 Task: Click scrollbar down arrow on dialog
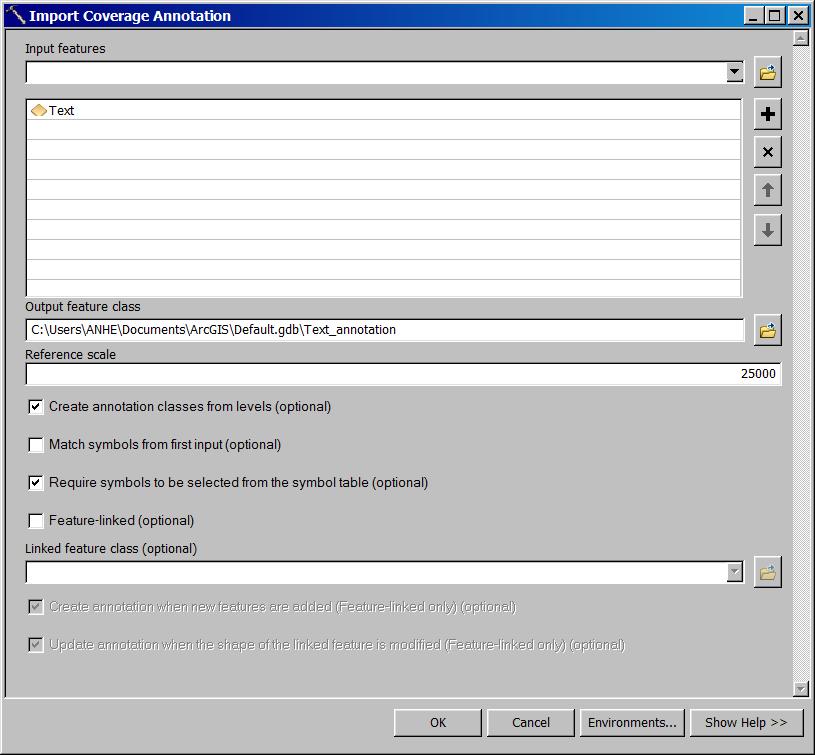click(x=800, y=689)
